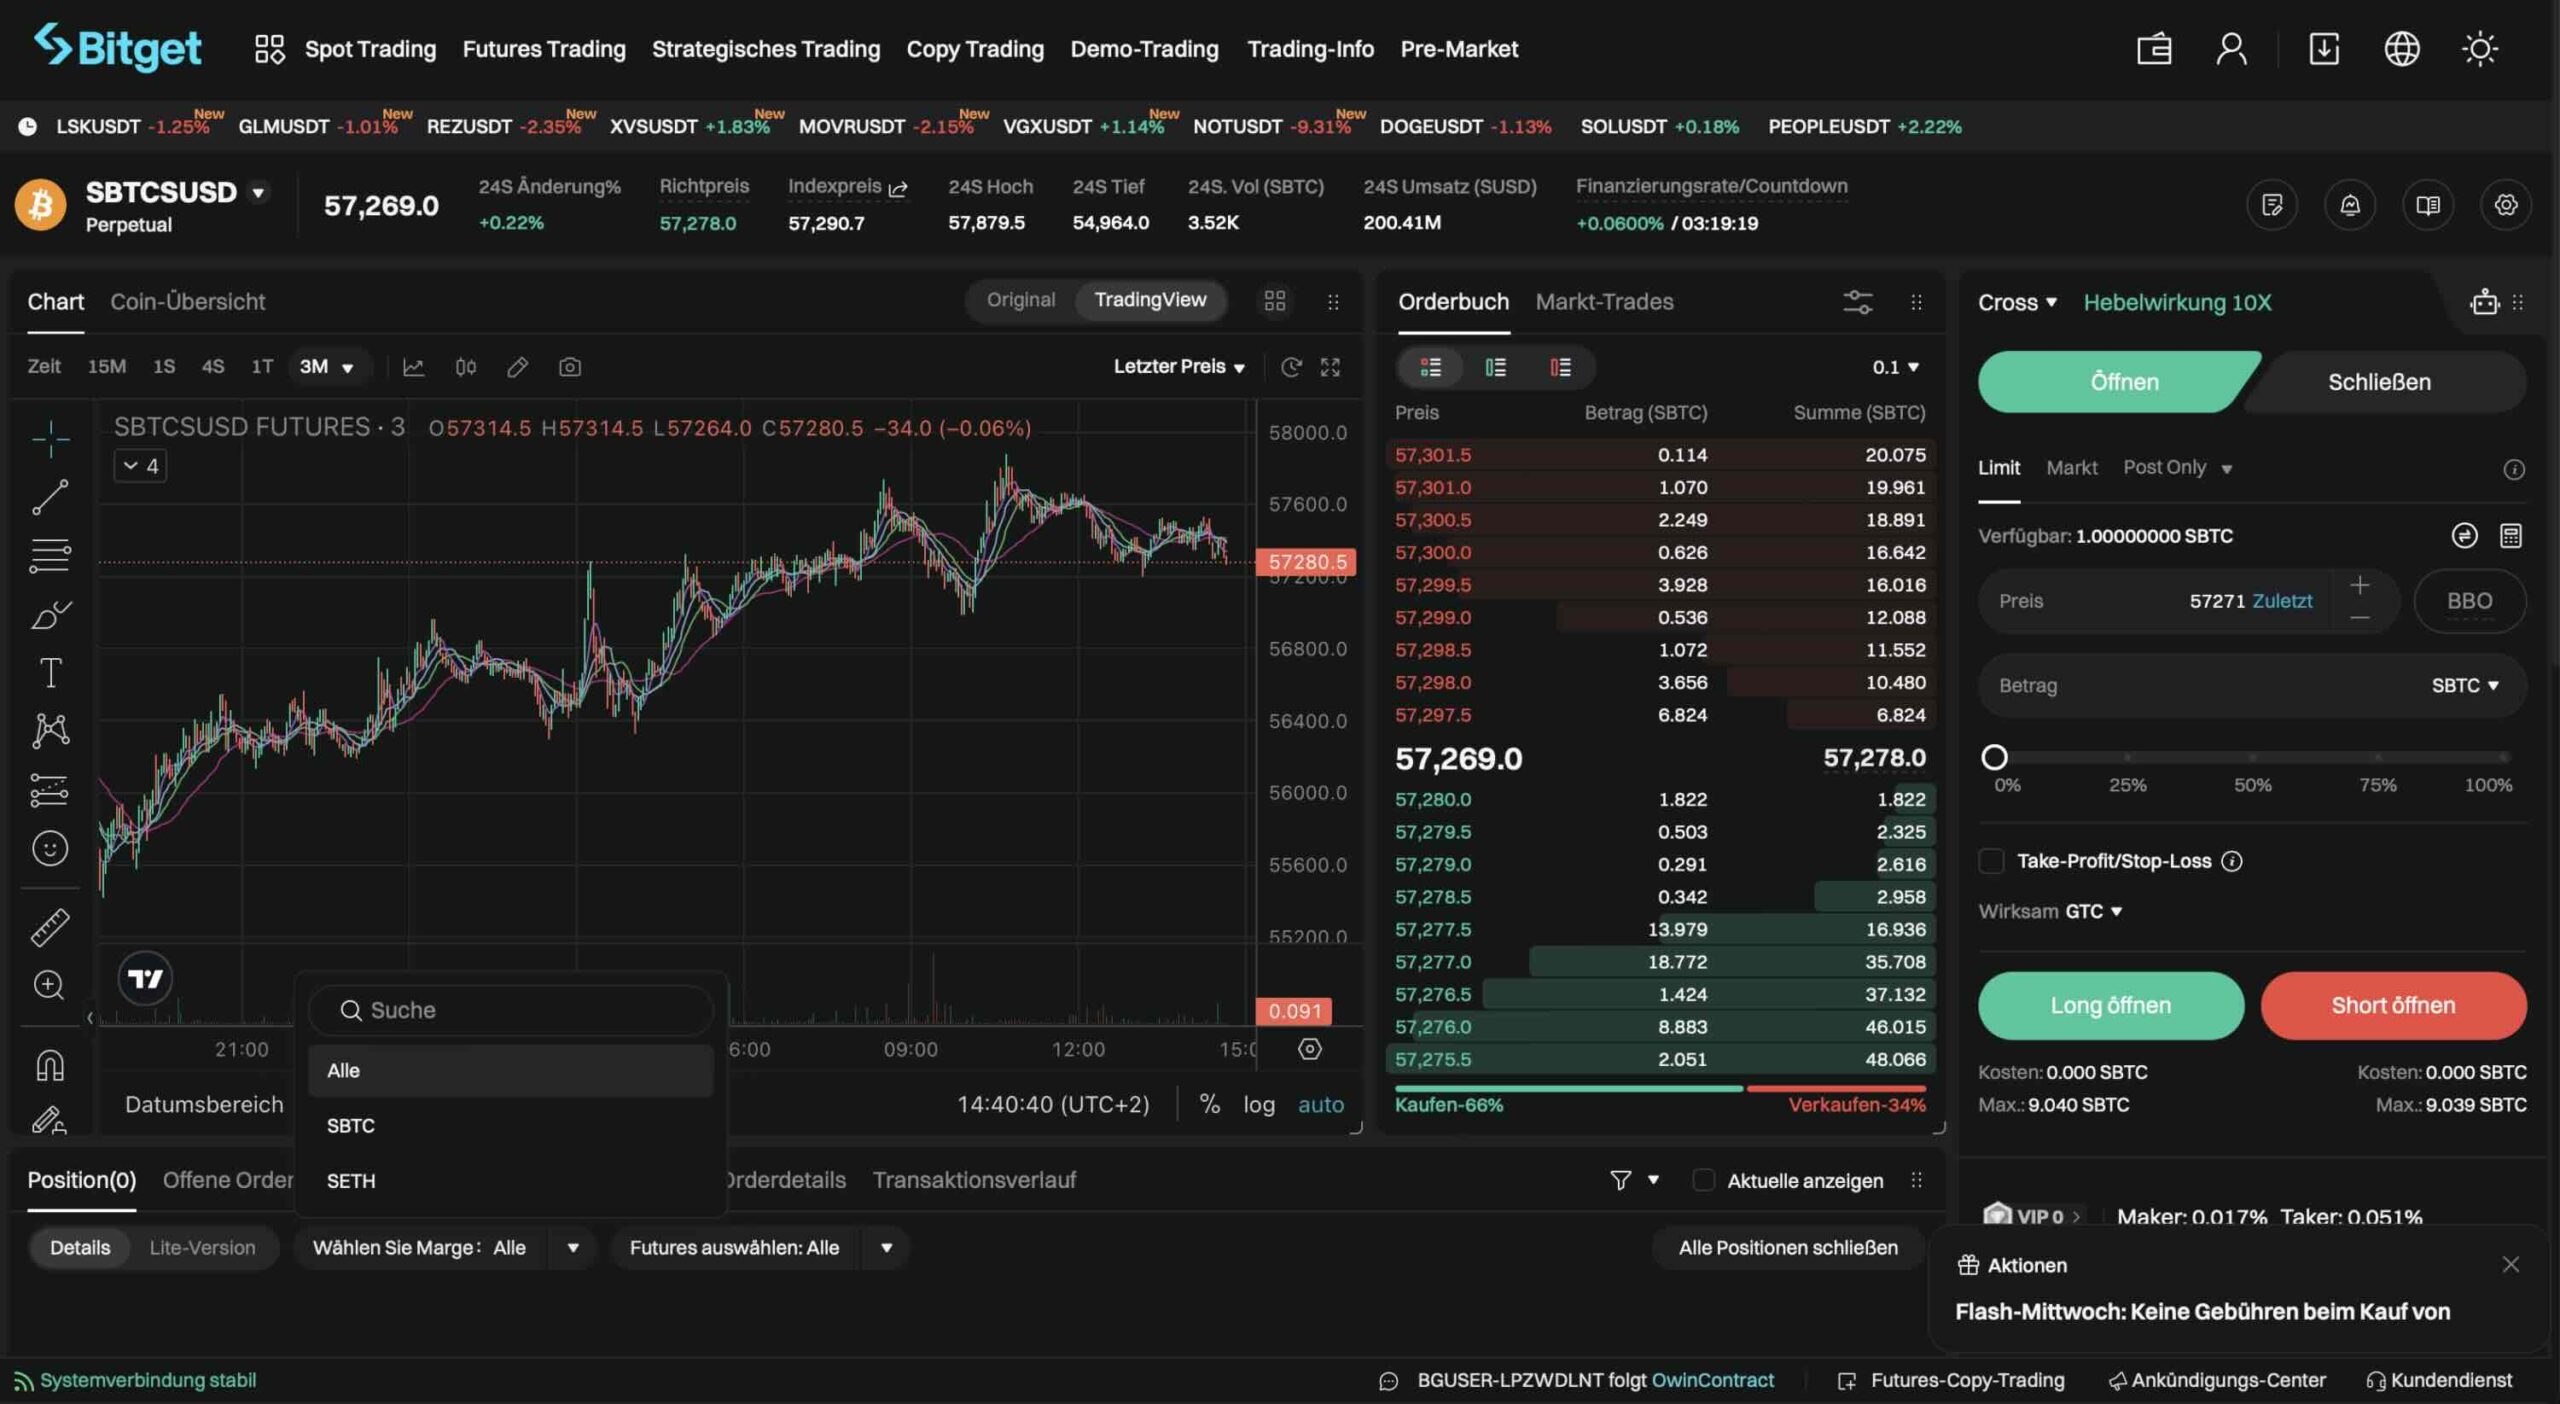Switch to the Markt-Trades tab
This screenshot has height=1404, width=2560.
(1604, 301)
